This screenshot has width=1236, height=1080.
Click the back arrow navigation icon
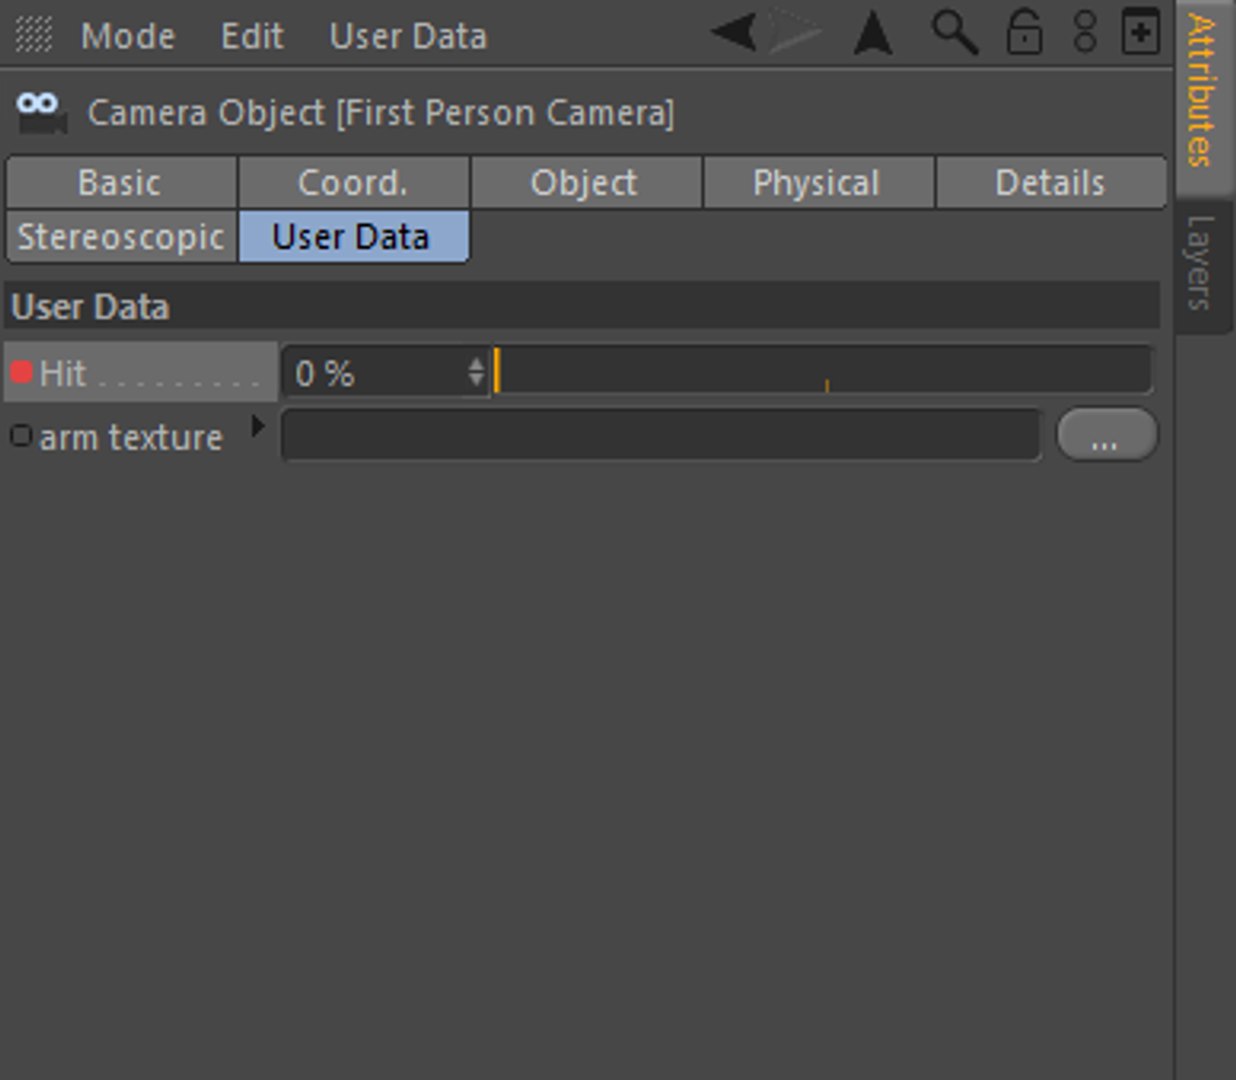click(x=735, y=33)
